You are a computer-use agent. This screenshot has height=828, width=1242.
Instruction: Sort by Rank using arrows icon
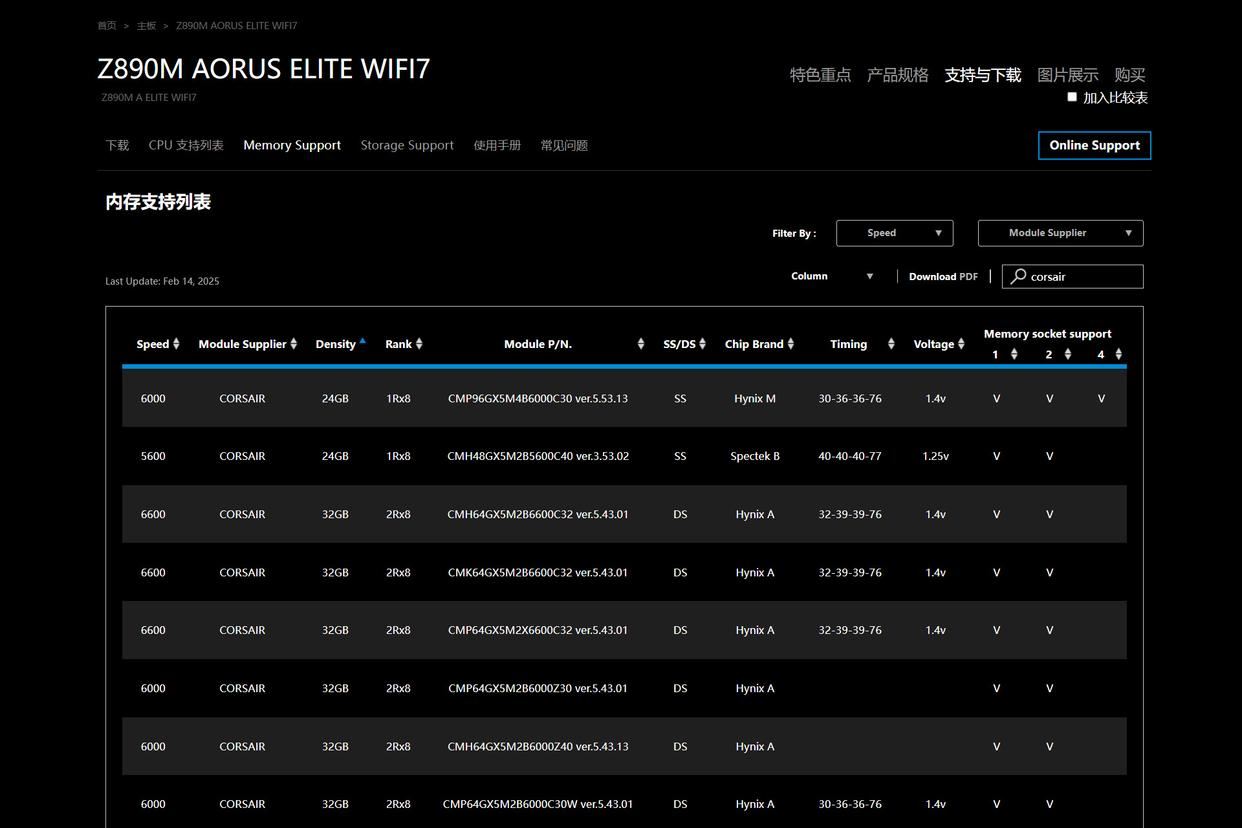419,344
